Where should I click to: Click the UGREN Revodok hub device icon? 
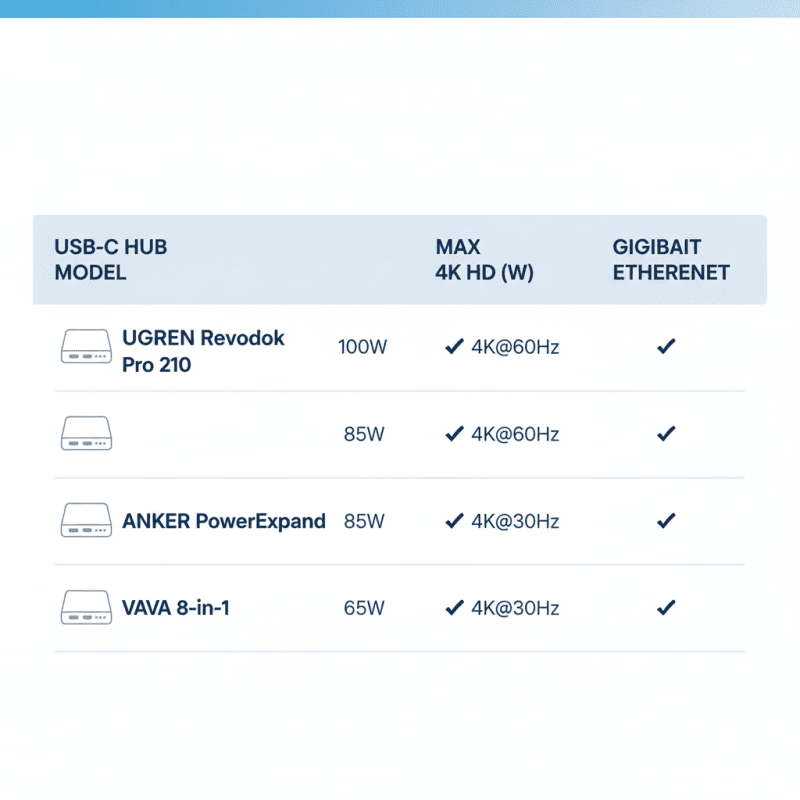pyautogui.click(x=86, y=347)
